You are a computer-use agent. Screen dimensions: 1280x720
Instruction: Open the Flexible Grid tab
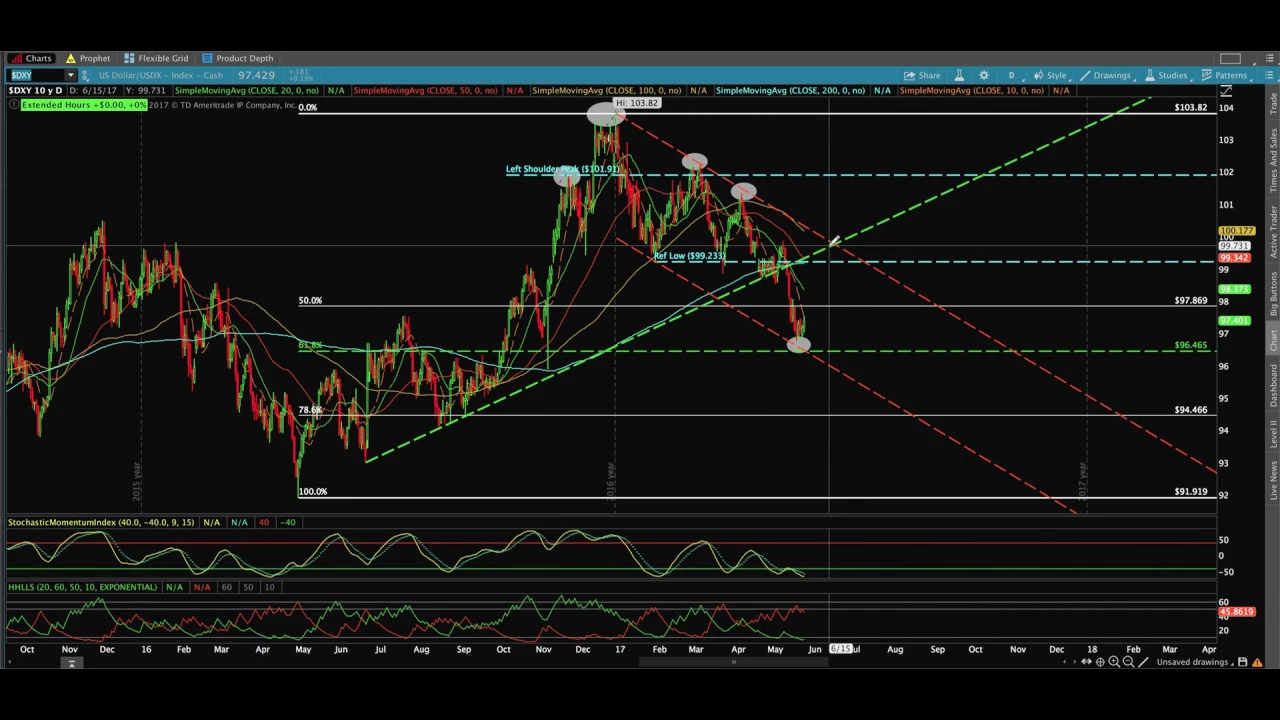coord(155,58)
